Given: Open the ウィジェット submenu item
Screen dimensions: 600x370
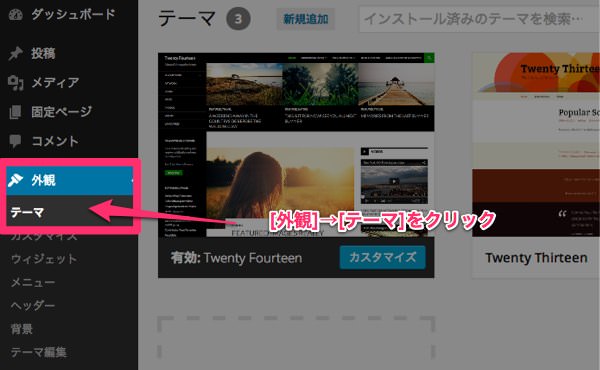Looking at the screenshot, I should (x=44, y=259).
